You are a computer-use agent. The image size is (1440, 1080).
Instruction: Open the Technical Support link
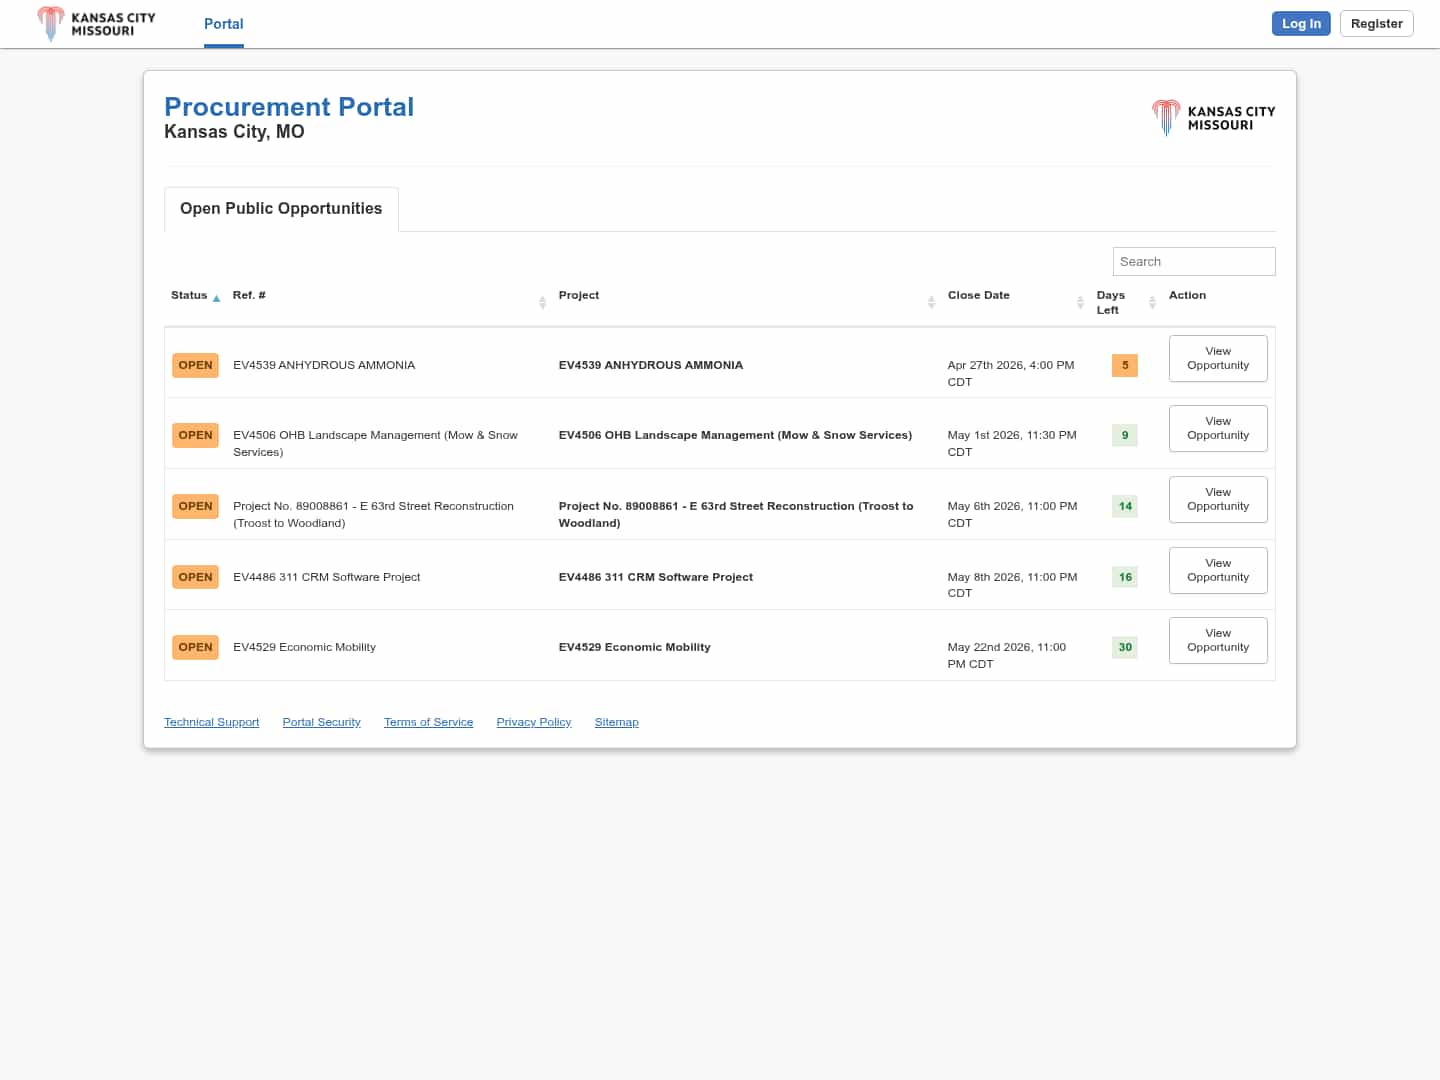pos(211,722)
